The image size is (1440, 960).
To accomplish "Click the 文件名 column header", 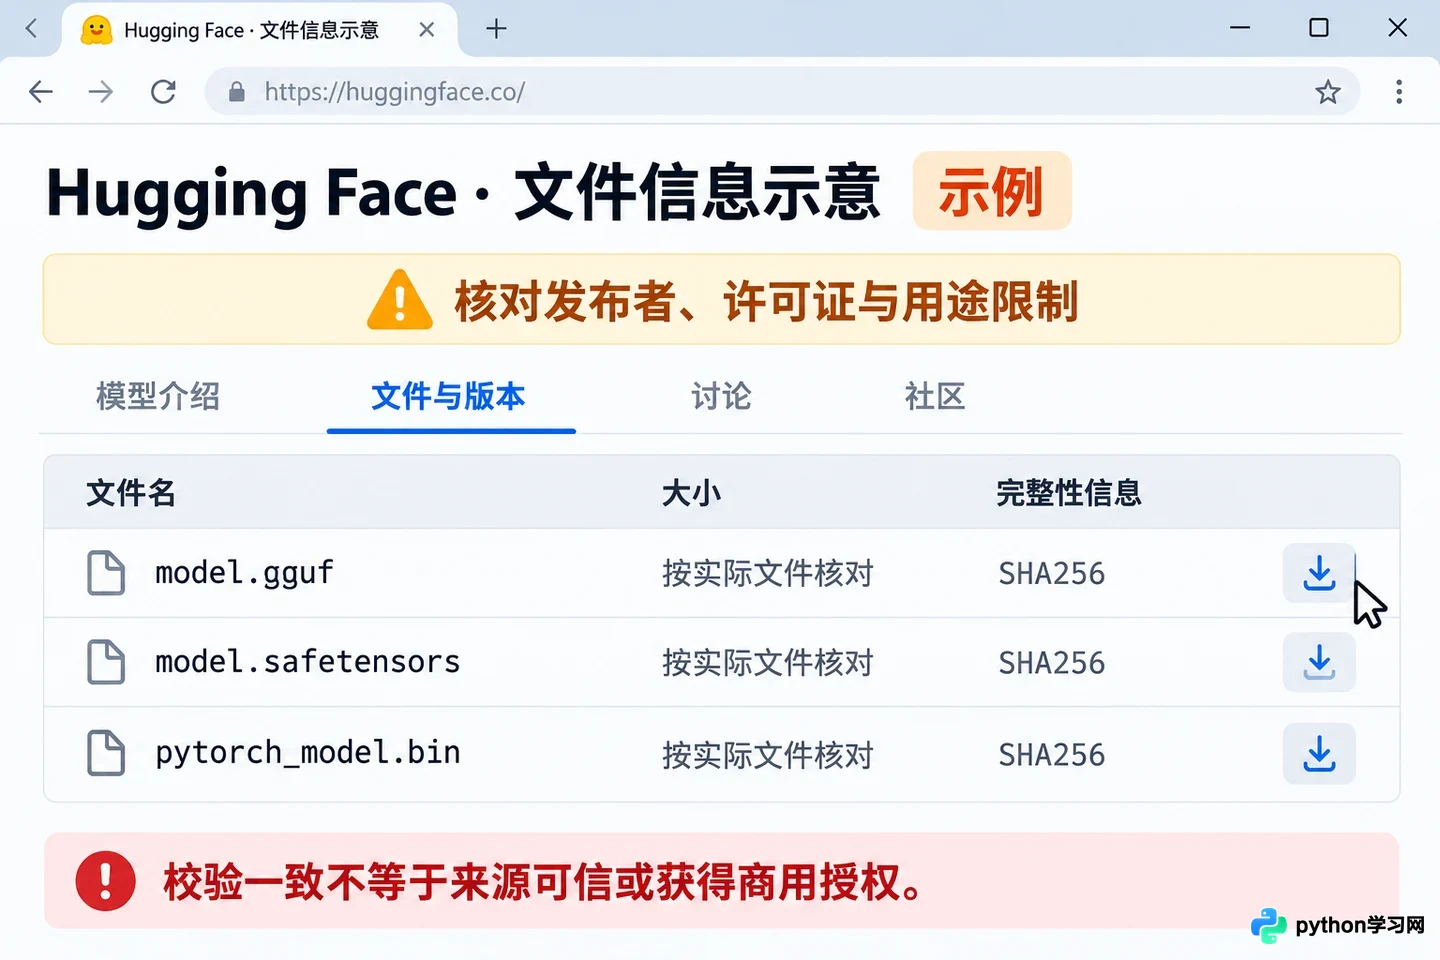I will (x=131, y=493).
